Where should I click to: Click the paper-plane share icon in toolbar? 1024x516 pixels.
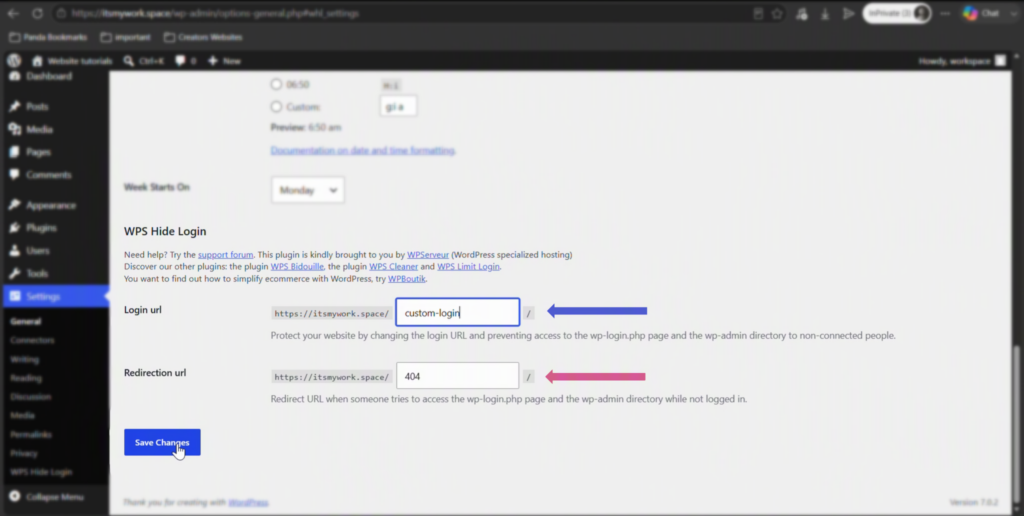(x=848, y=13)
